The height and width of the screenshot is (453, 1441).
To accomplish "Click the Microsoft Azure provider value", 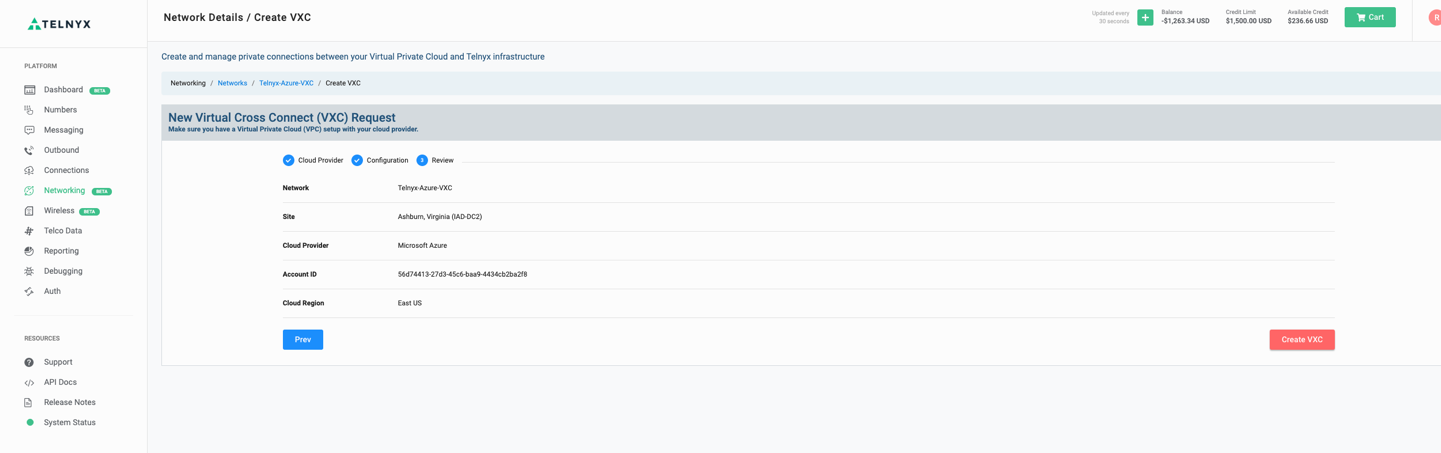I will 422,245.
